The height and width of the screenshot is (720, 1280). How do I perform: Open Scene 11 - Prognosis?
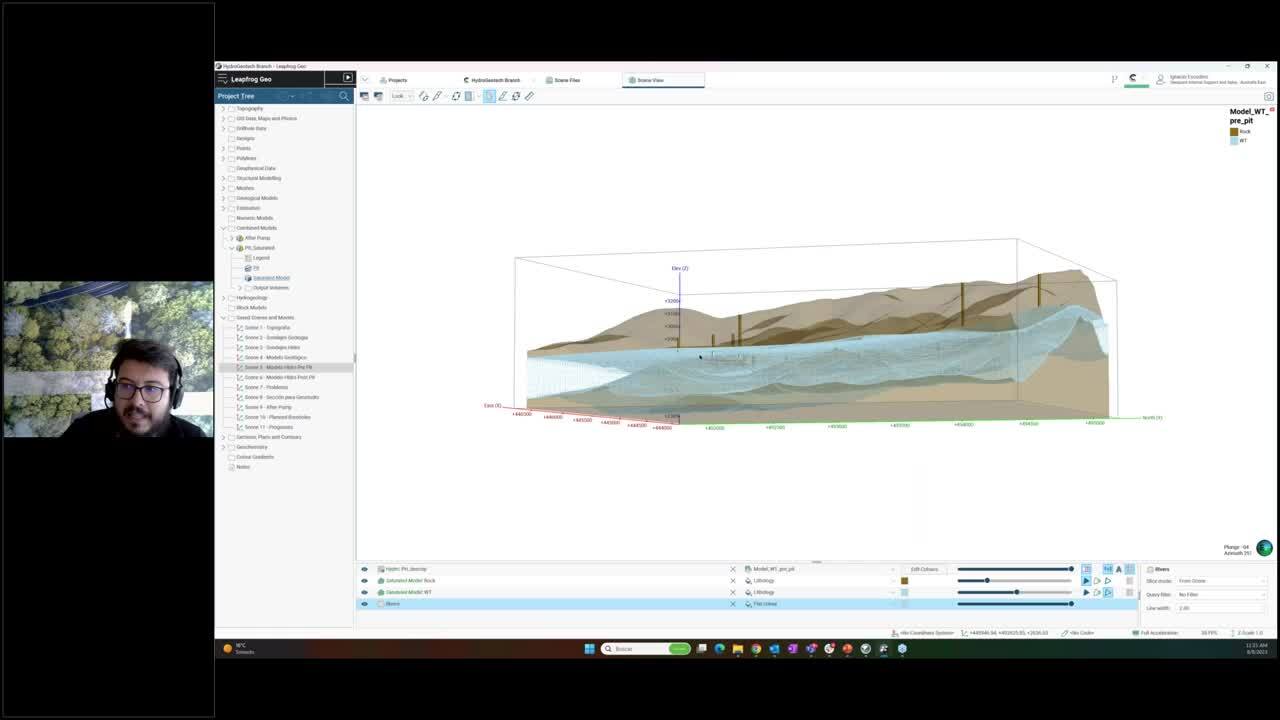[x=269, y=427]
